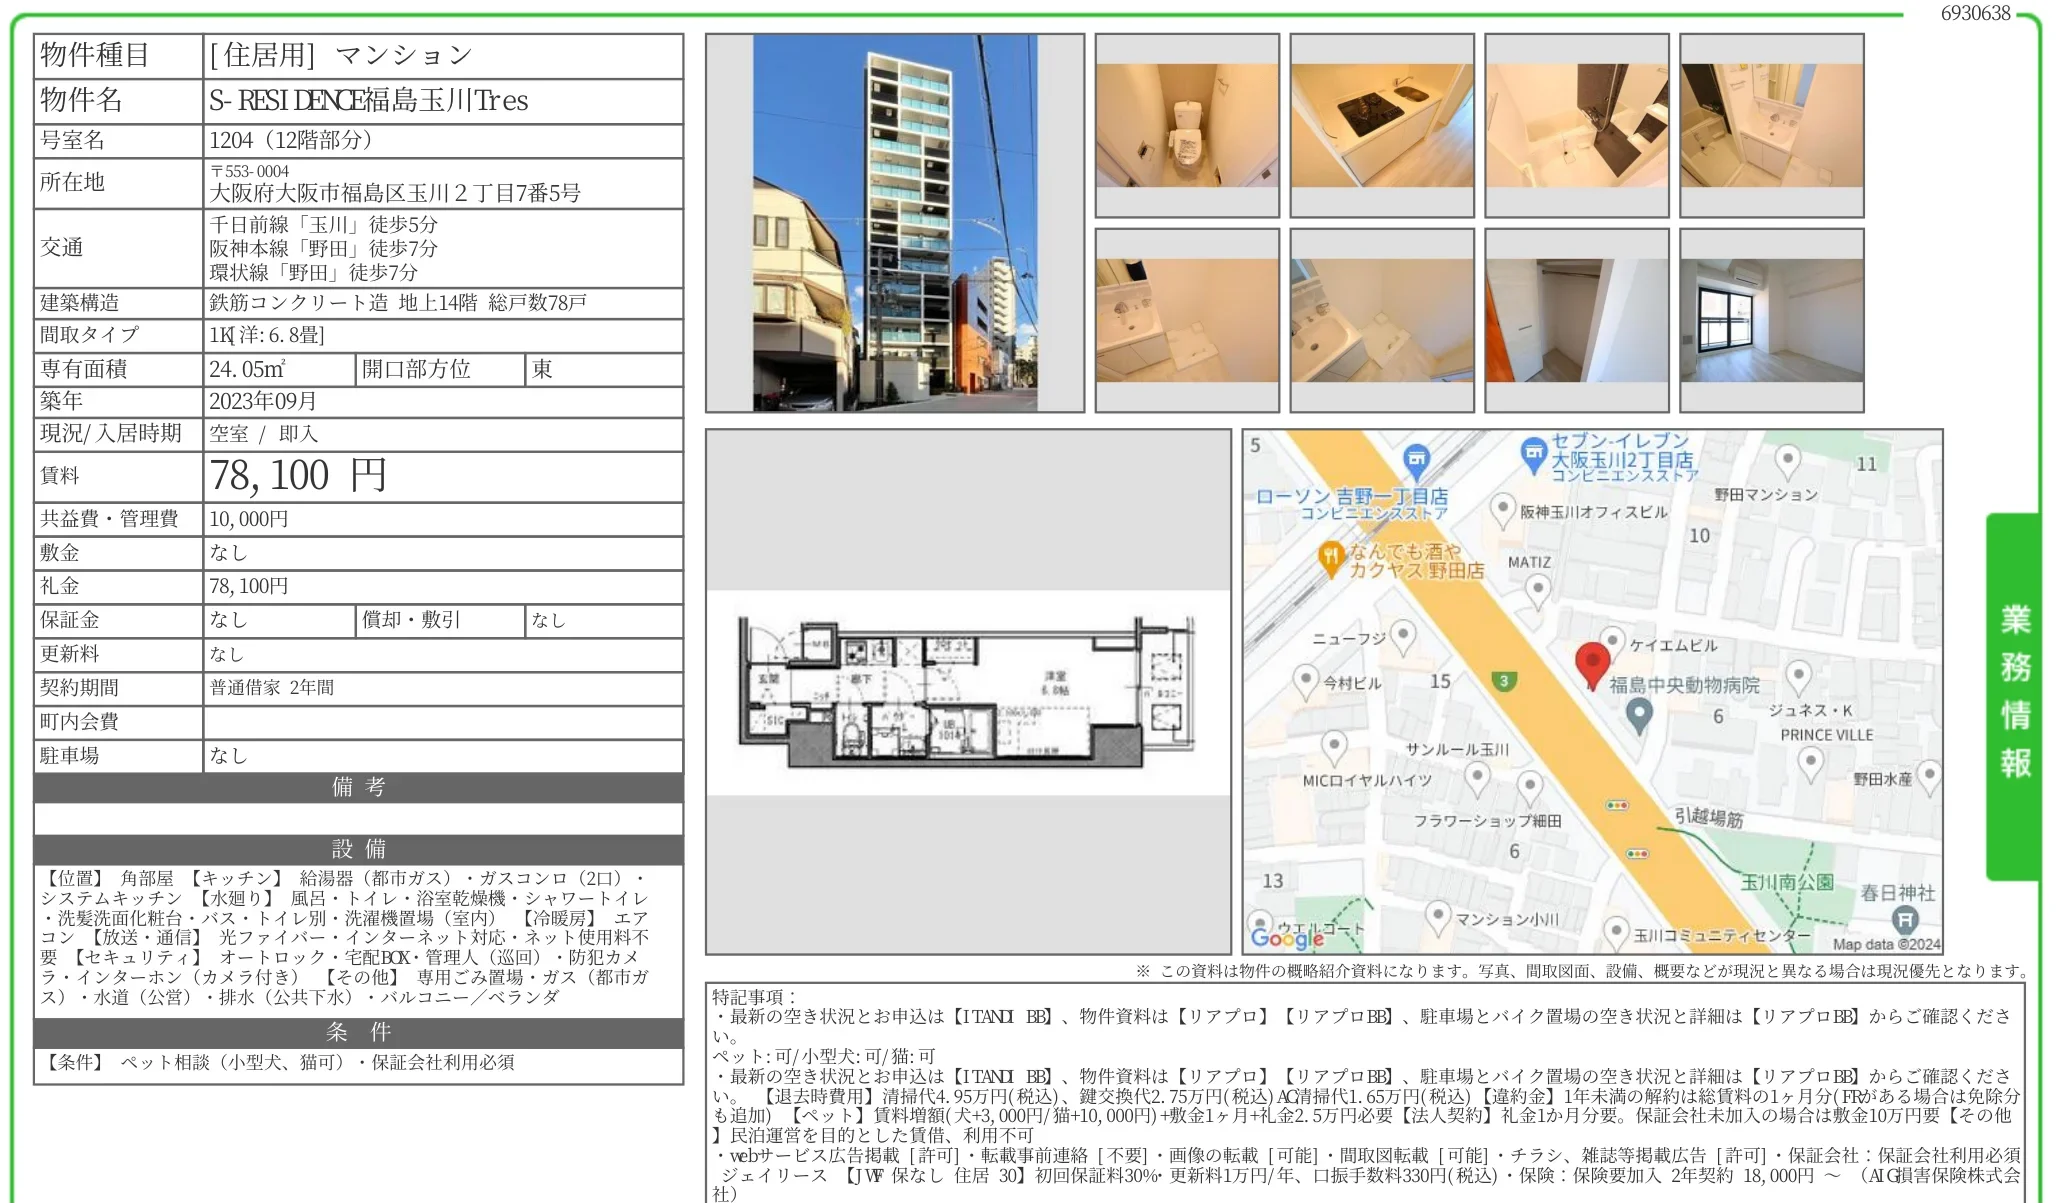Click the 条件 section header bar
This screenshot has height=1203, width=2056.
pyautogui.click(x=359, y=1032)
